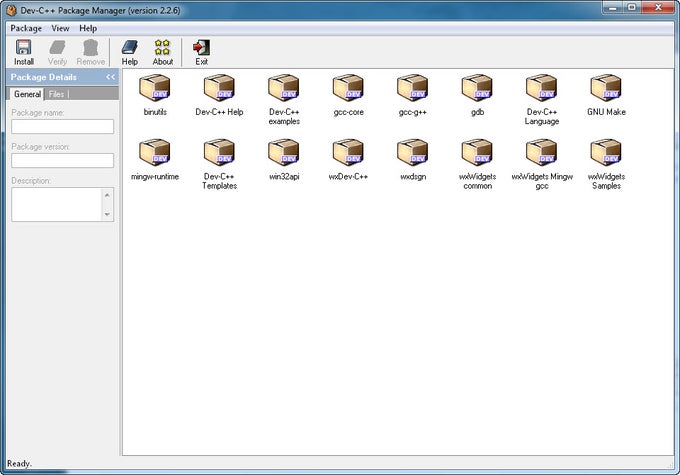
Task: Close the Package Manager window
Action: (x=658, y=7)
